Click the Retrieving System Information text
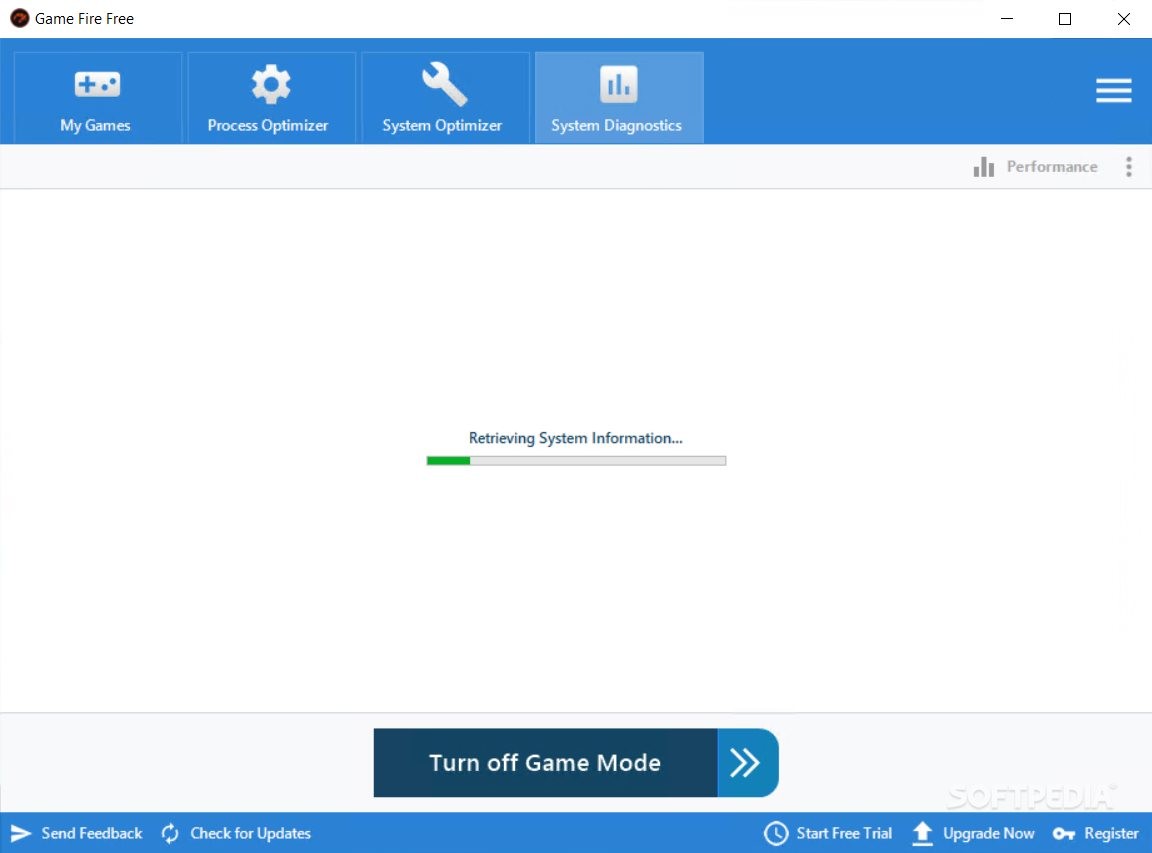Image resolution: width=1152 pixels, height=853 pixels. coord(575,438)
